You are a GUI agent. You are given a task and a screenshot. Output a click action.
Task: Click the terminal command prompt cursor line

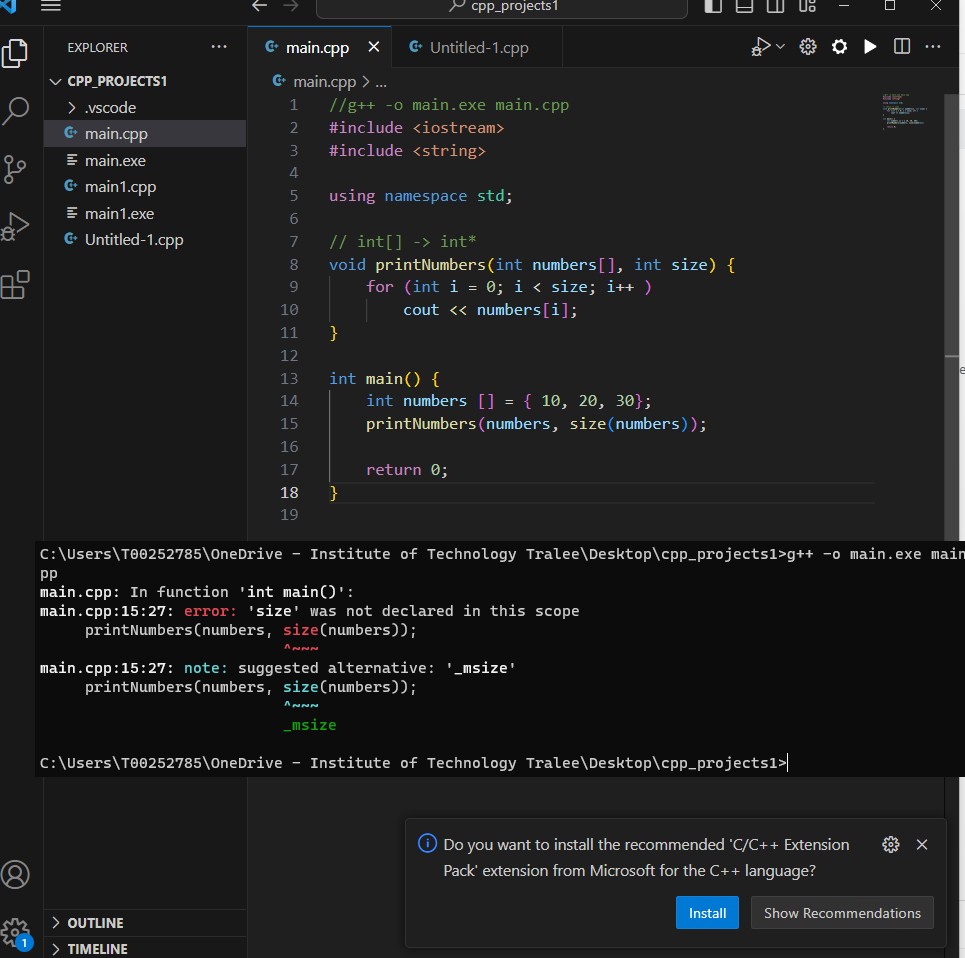coord(414,763)
